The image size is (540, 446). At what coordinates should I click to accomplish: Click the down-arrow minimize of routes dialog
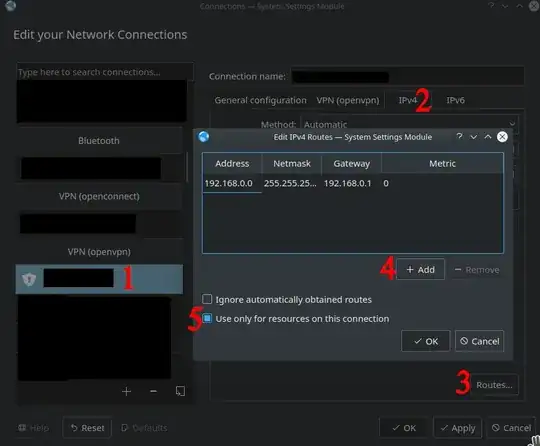point(474,137)
